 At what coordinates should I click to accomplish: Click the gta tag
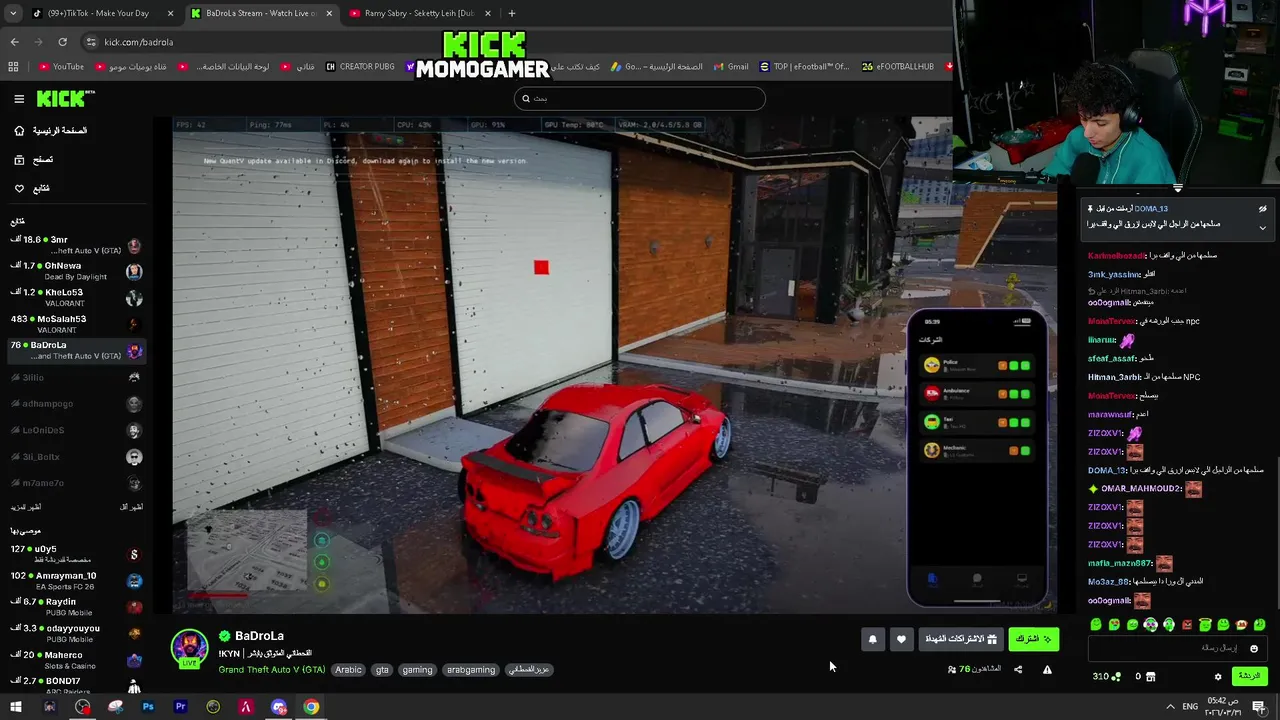click(382, 670)
